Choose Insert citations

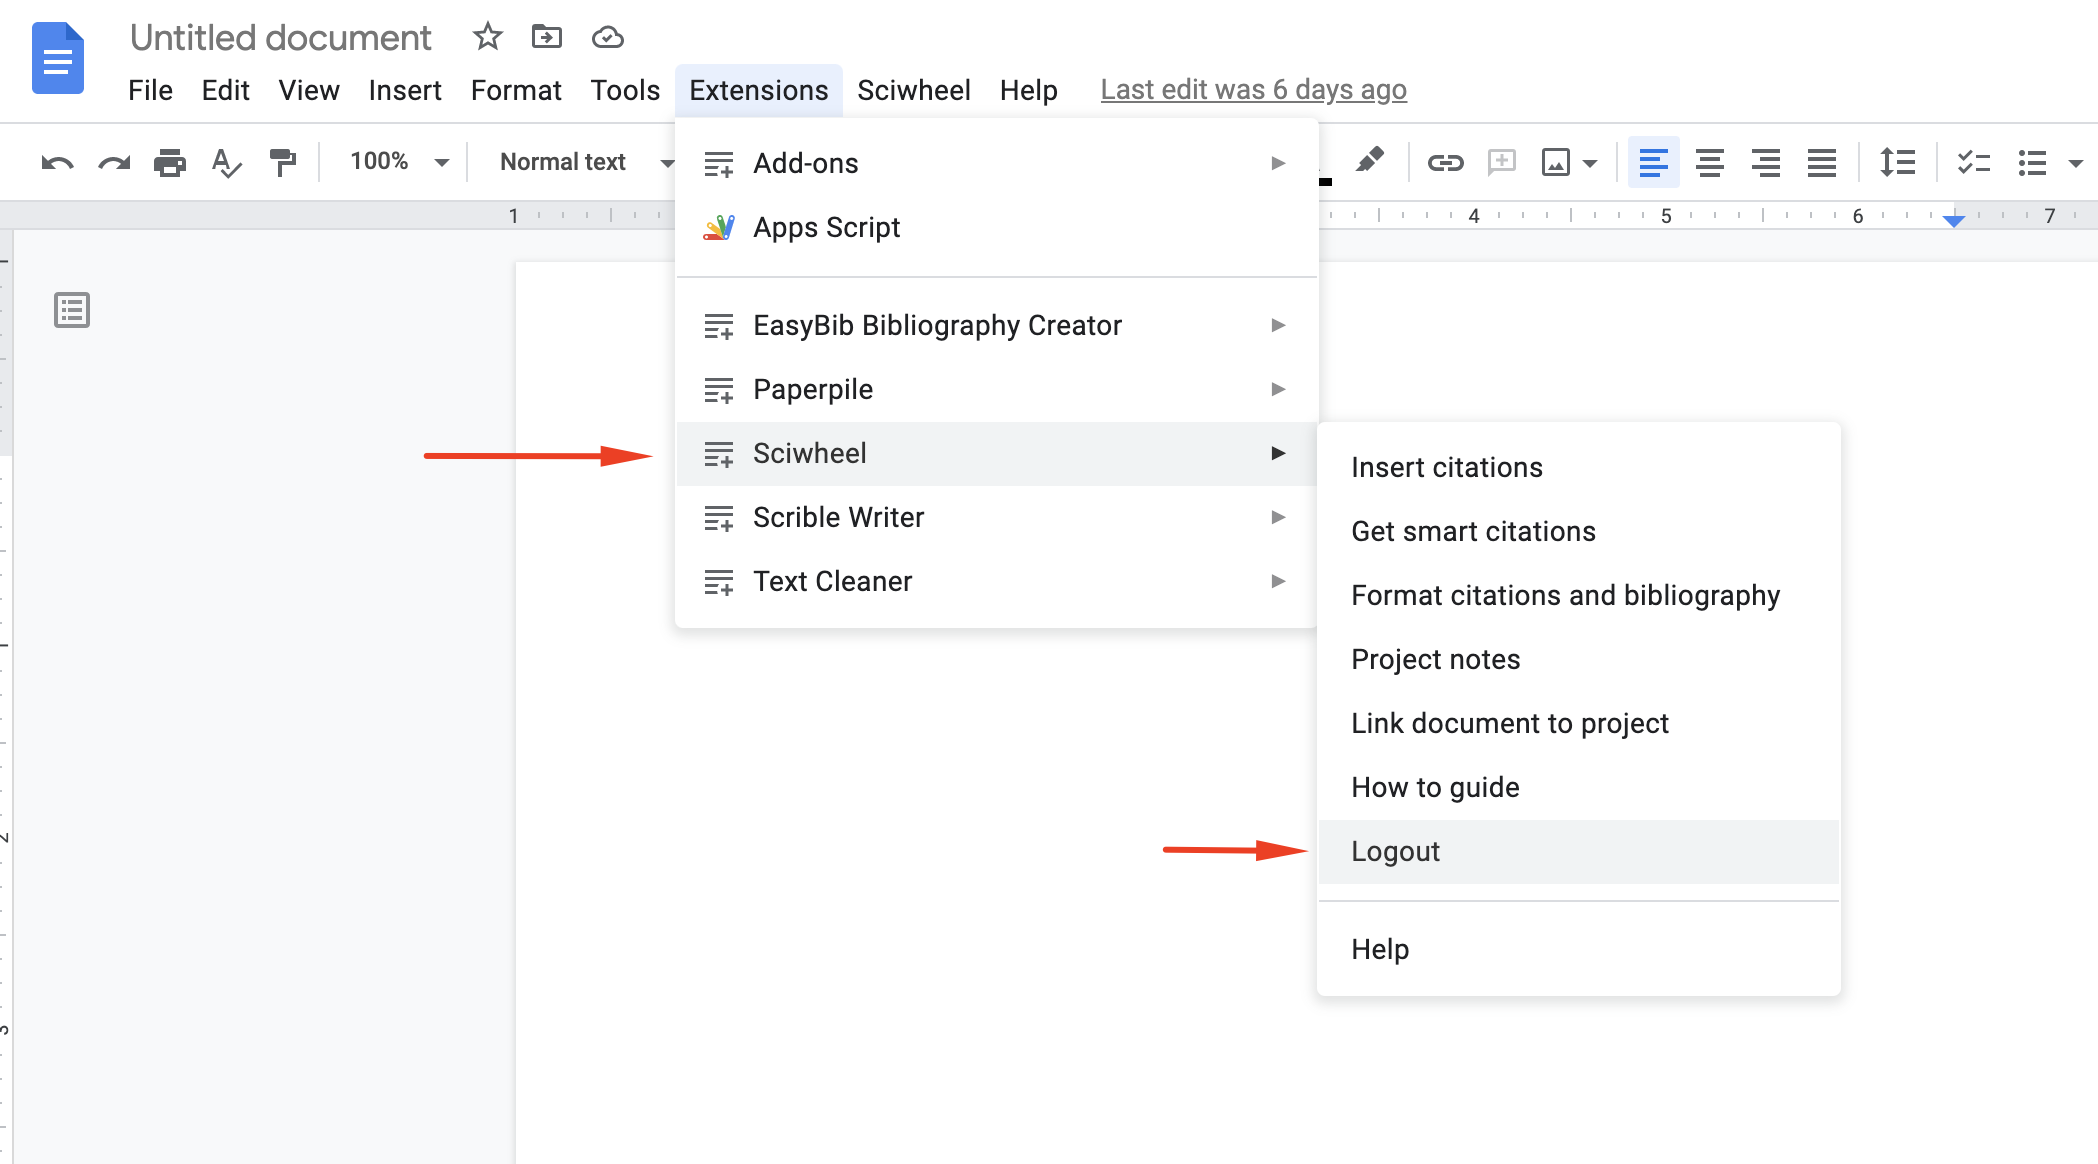point(1579,467)
